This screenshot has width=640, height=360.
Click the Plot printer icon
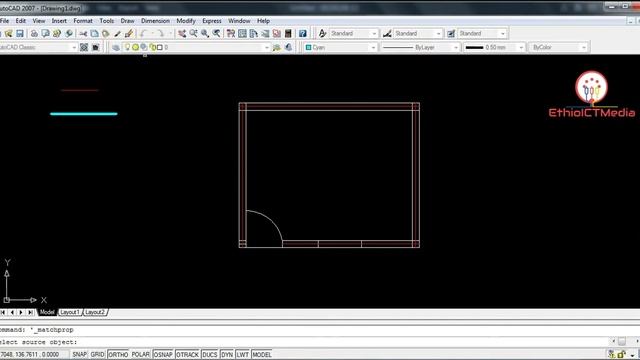click(x=34, y=33)
